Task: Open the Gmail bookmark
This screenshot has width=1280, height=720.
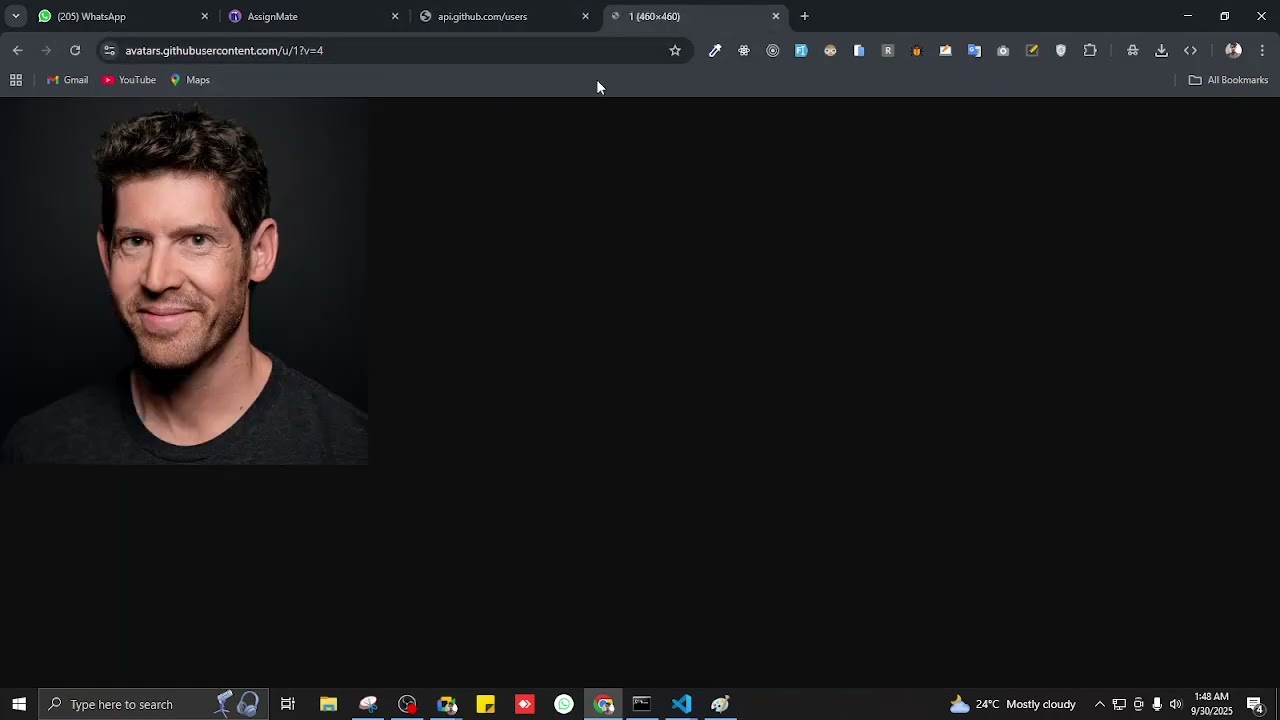Action: click(67, 80)
